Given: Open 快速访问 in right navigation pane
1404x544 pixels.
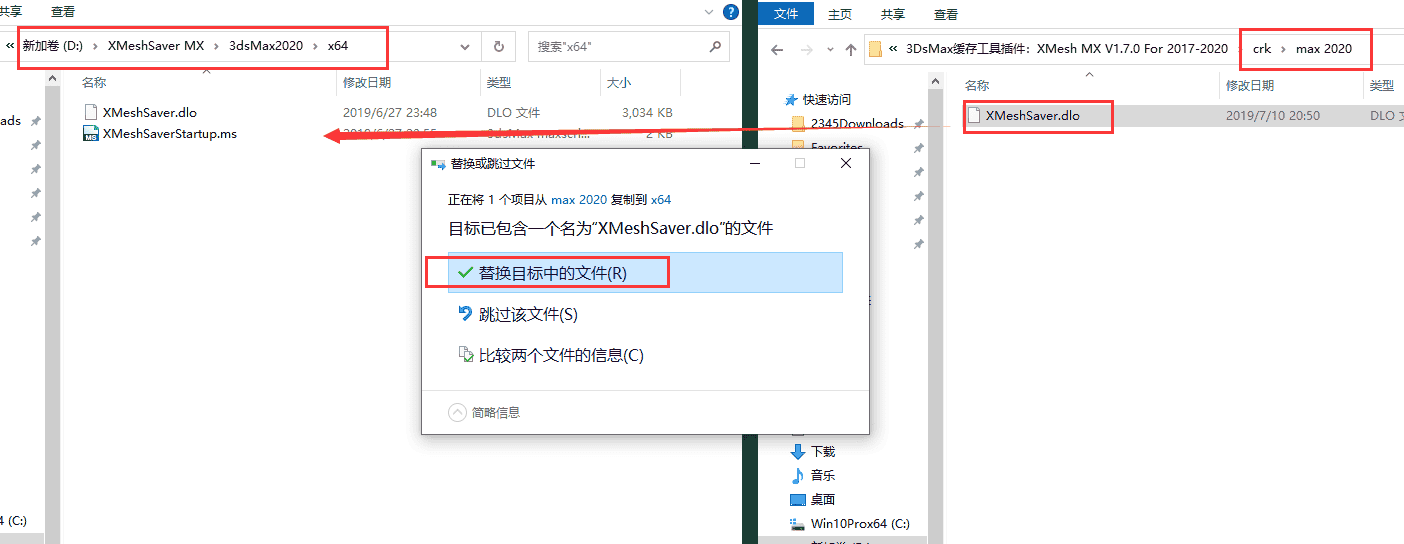Looking at the screenshot, I should click(827, 99).
